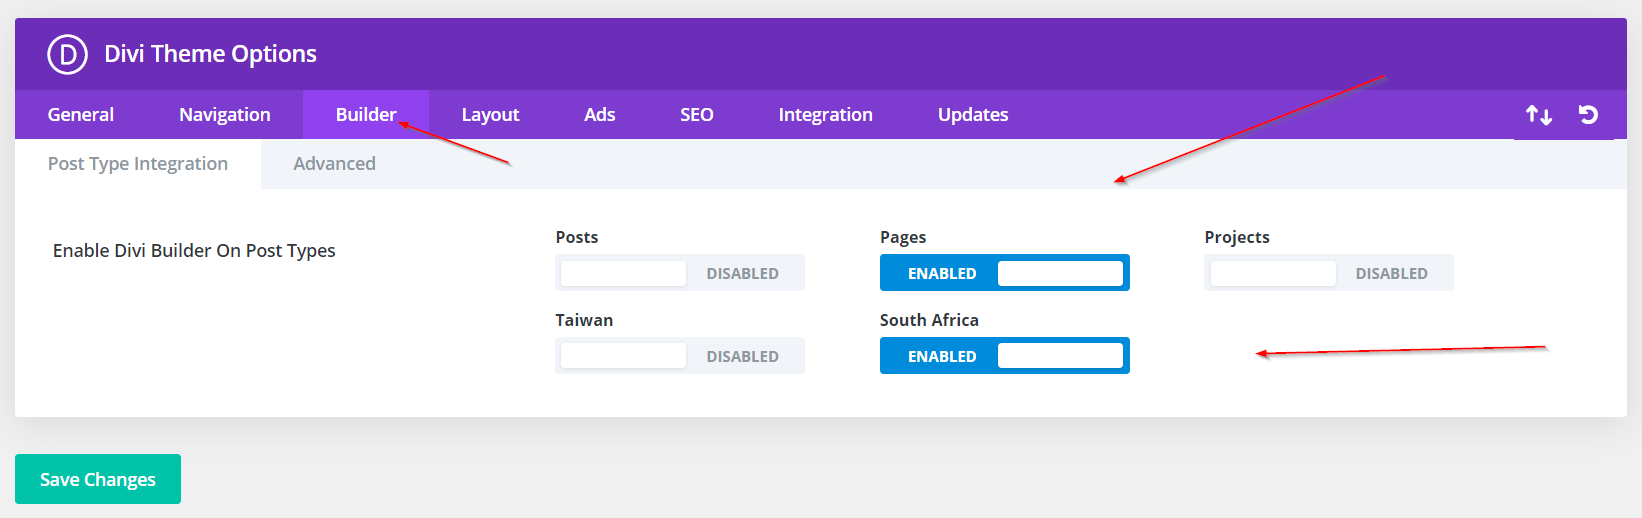Open the Updates tab
The width and height of the screenshot is (1642, 518).
[x=972, y=115]
